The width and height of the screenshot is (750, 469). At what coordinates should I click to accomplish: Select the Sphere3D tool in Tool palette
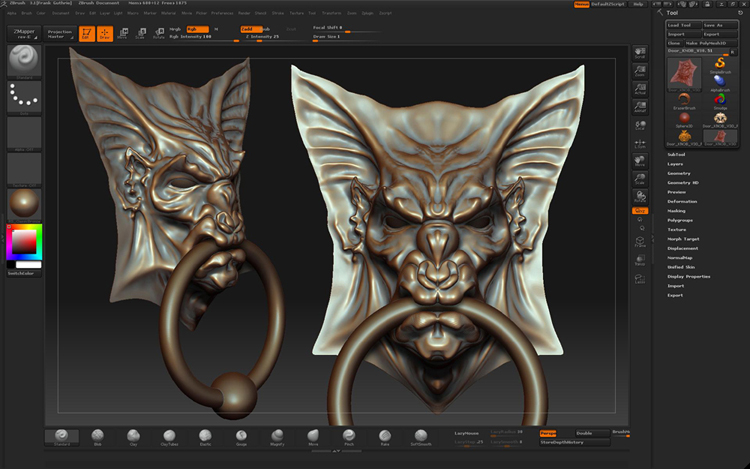[684, 120]
